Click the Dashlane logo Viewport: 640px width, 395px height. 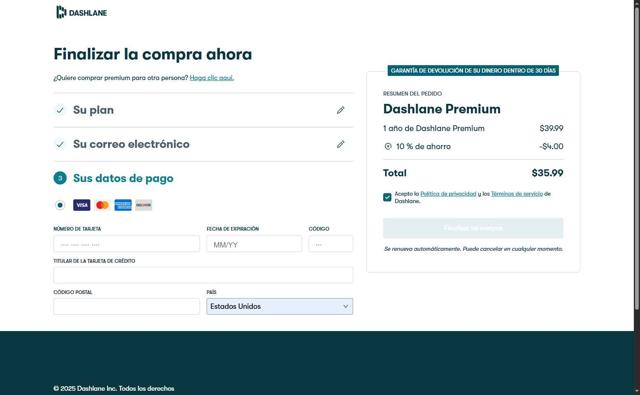click(x=82, y=12)
